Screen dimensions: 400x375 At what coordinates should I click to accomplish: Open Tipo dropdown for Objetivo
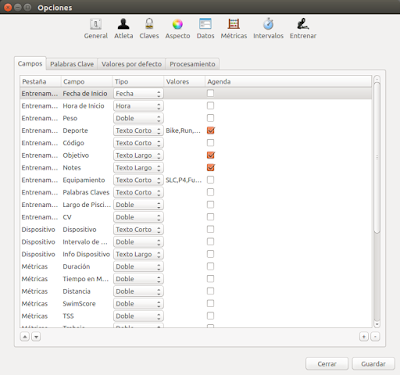[x=138, y=155]
